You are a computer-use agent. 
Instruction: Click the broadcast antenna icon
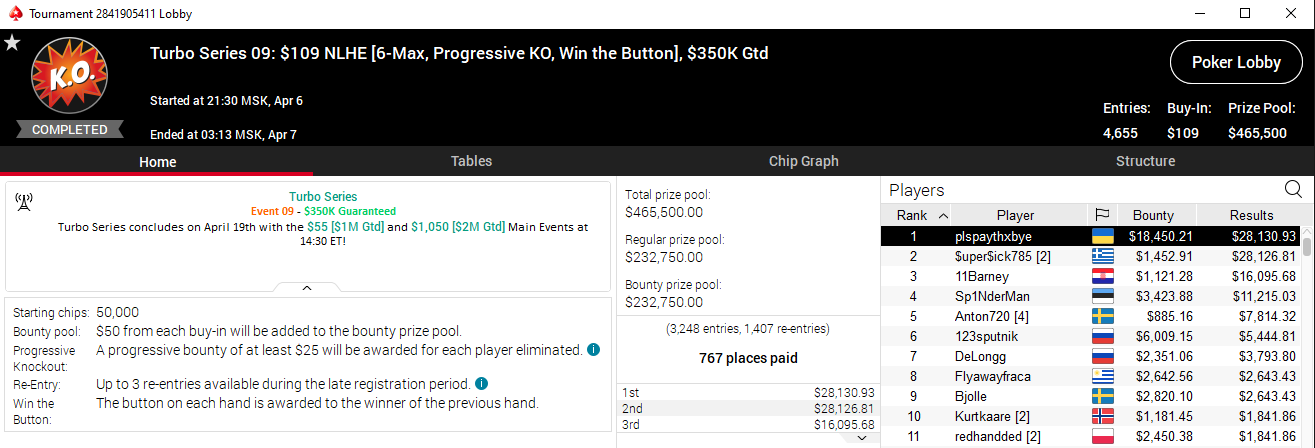point(24,202)
